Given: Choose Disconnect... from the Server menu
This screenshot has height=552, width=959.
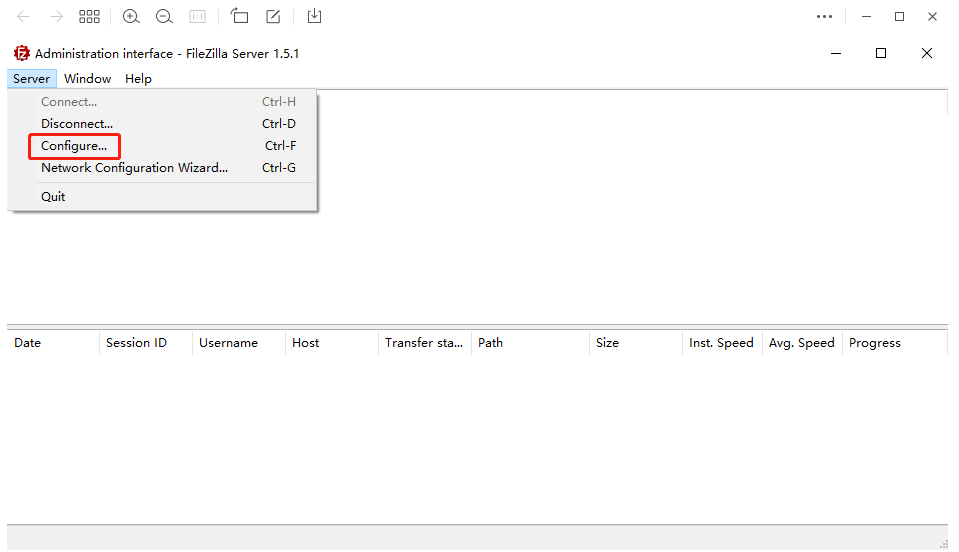Looking at the screenshot, I should point(162,123).
